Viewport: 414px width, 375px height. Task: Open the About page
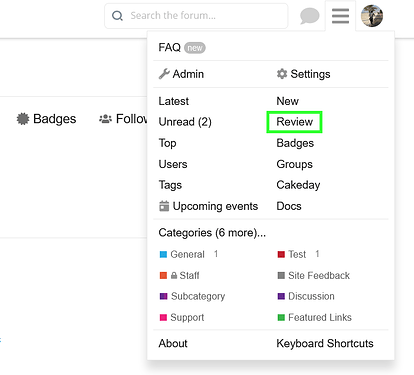173,343
